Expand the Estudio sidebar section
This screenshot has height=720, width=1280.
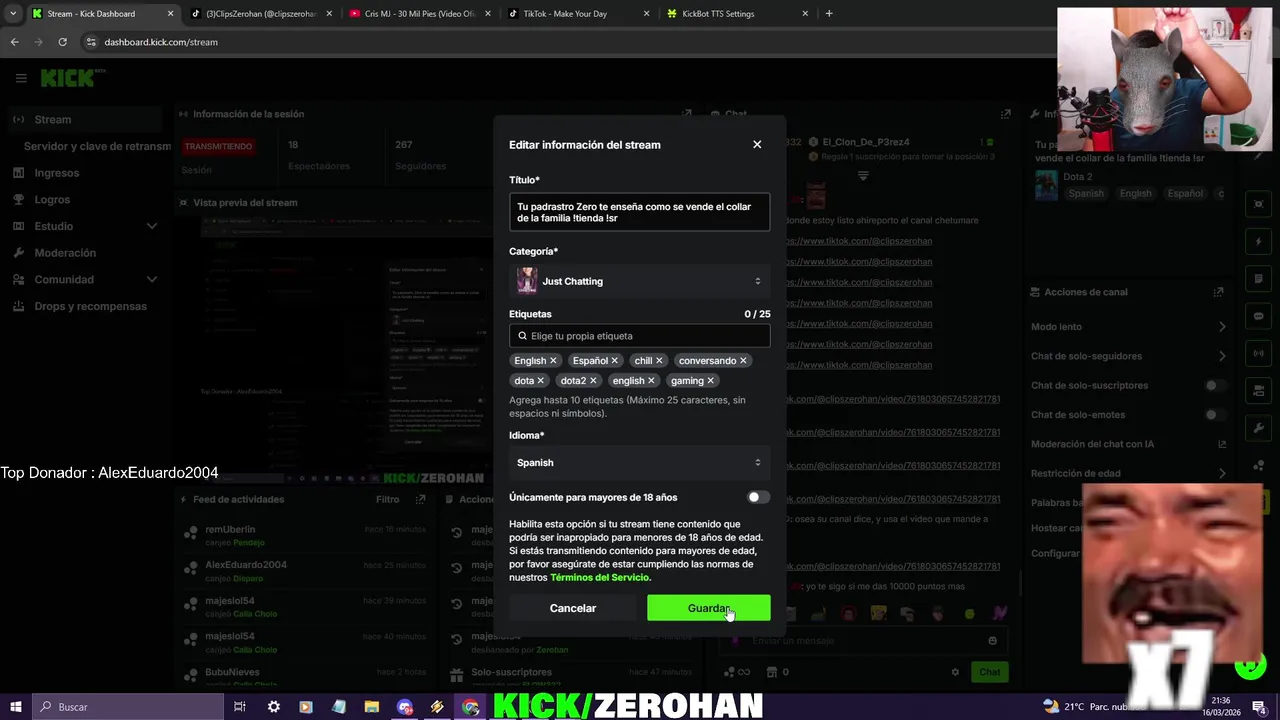pos(85,227)
